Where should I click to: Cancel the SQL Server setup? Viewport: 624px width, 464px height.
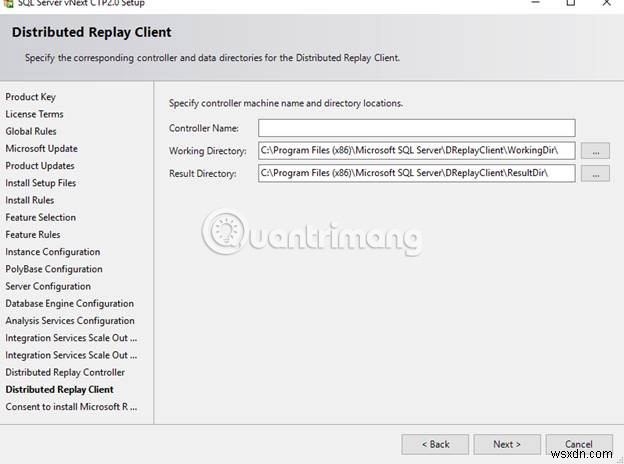[579, 444]
